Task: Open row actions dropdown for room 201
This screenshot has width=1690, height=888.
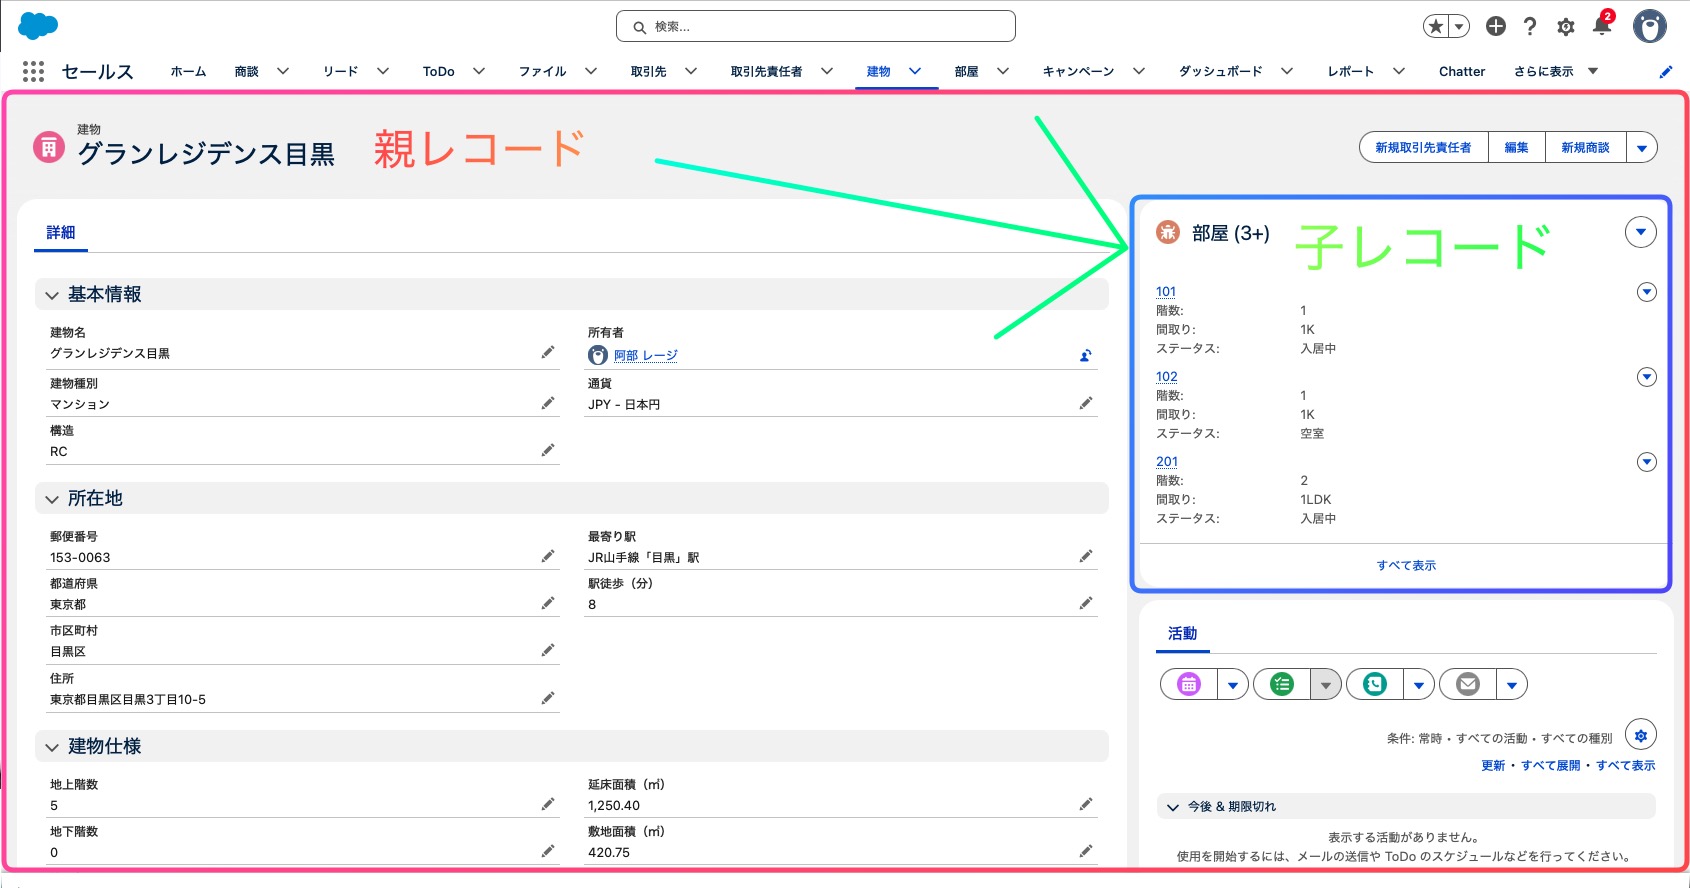Action: (x=1647, y=462)
